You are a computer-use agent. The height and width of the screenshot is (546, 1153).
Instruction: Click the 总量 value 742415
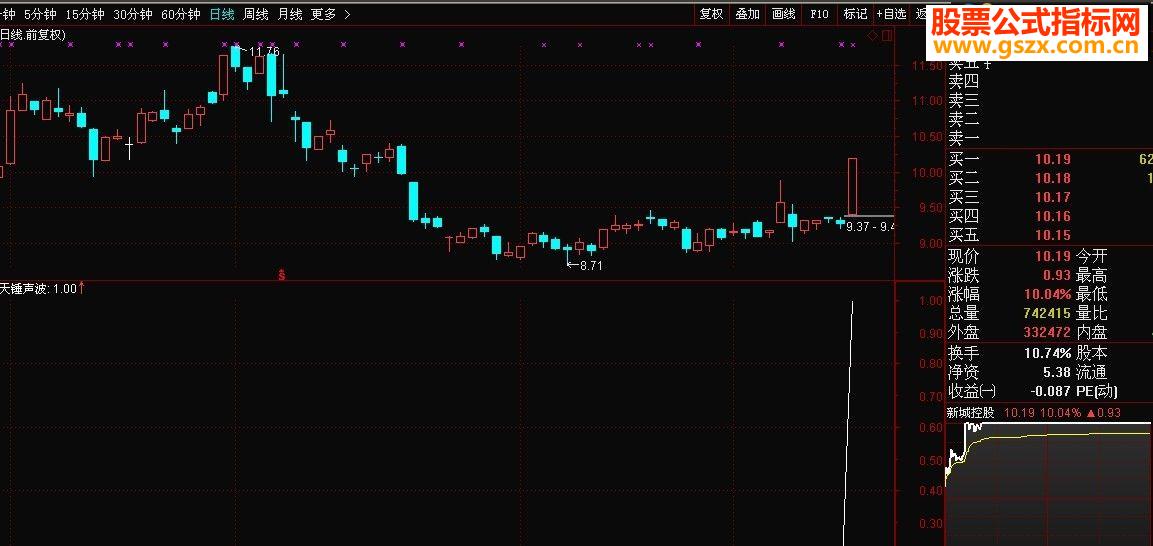pyautogui.click(x=1046, y=314)
